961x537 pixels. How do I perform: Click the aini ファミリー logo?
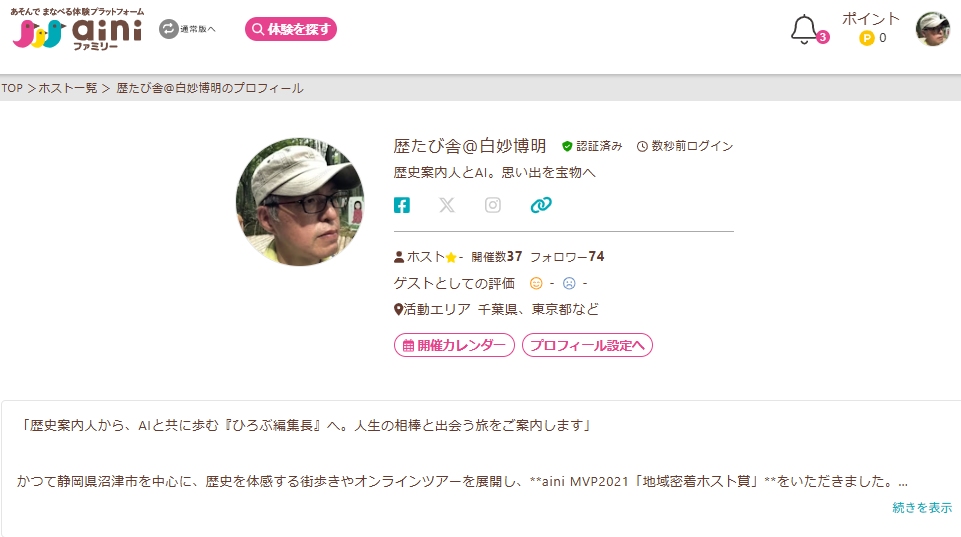pyautogui.click(x=78, y=29)
